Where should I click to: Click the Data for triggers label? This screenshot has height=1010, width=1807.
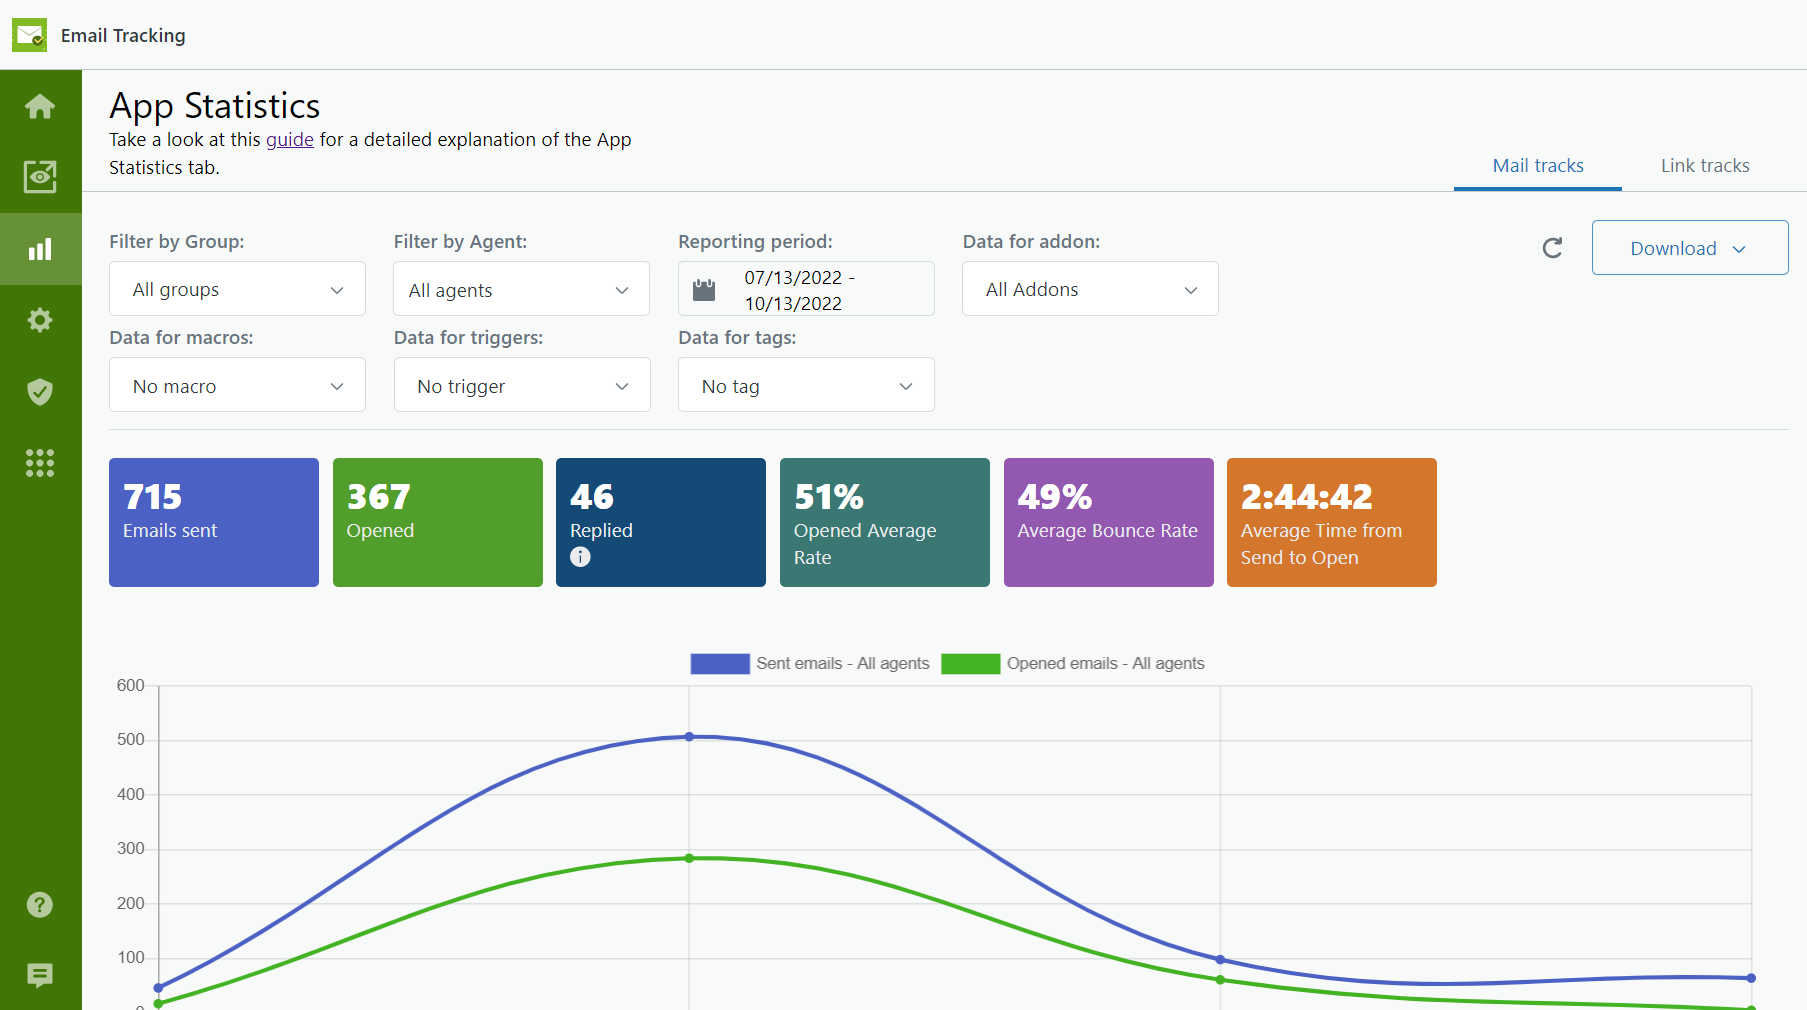click(468, 337)
